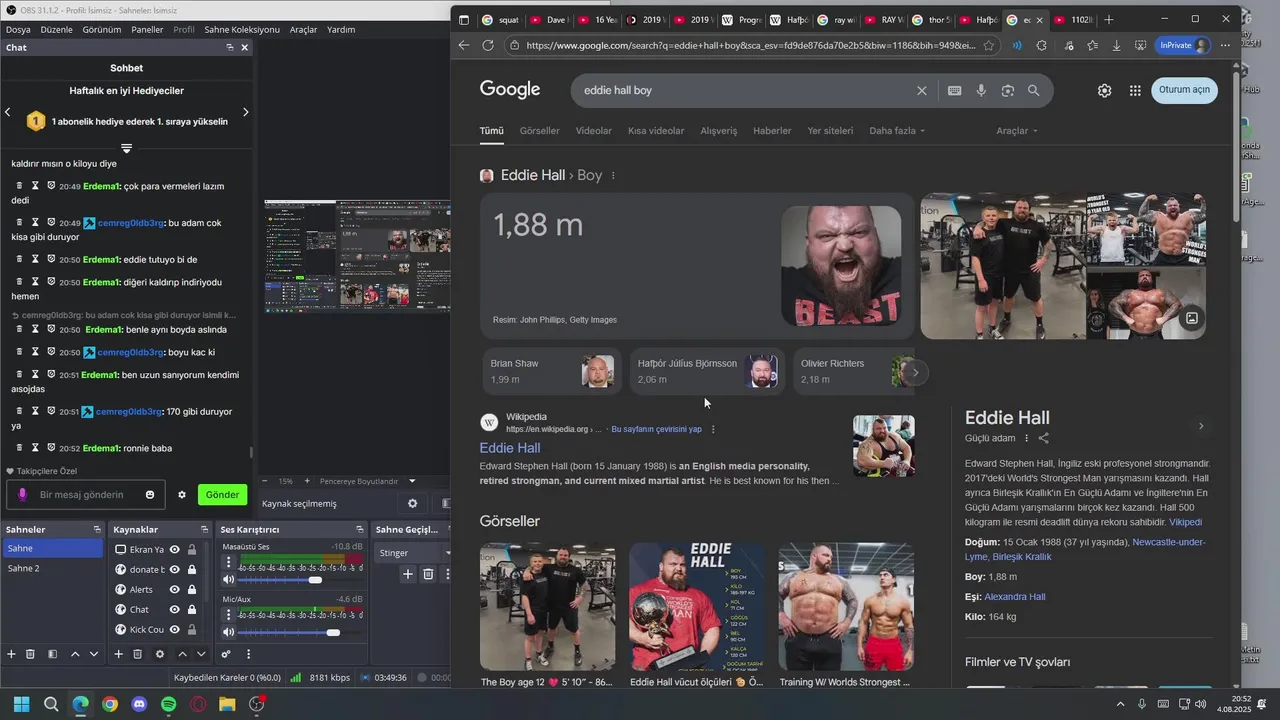Screen dimensions: 1280x720
Task: Switch to Videolar search tab
Action: [x=594, y=131]
